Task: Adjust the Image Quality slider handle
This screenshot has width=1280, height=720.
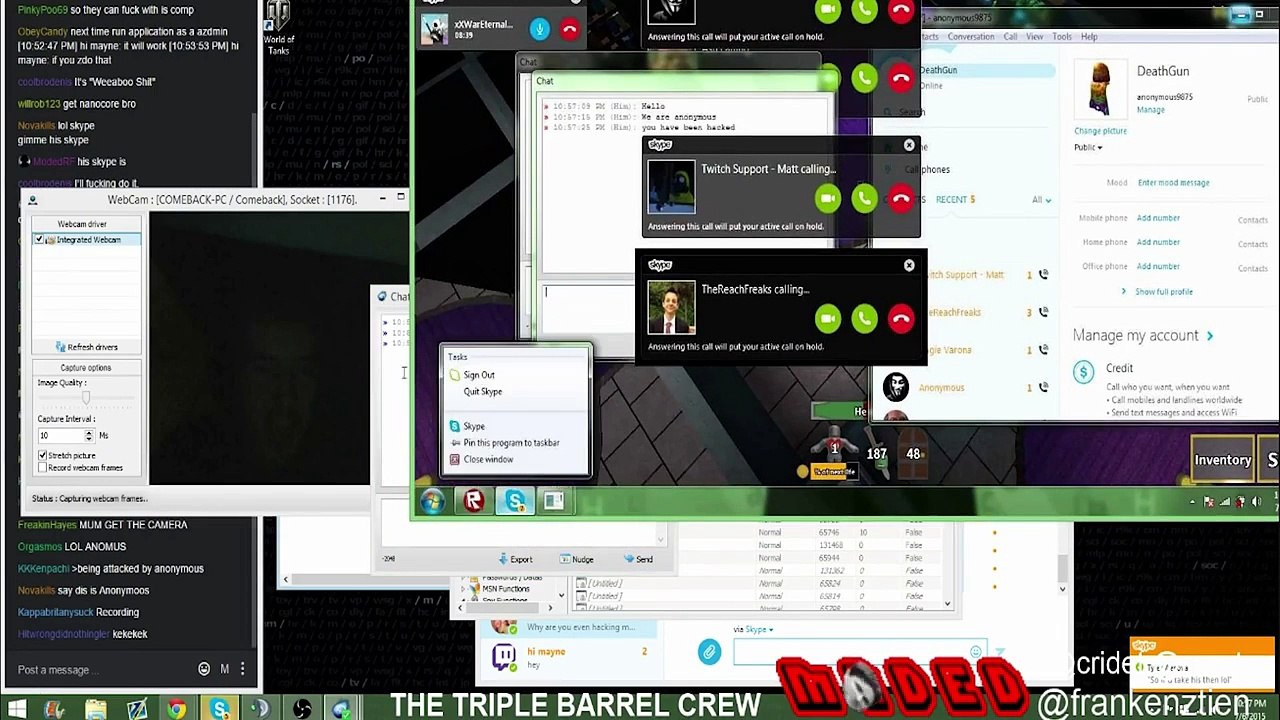Action: [86, 398]
